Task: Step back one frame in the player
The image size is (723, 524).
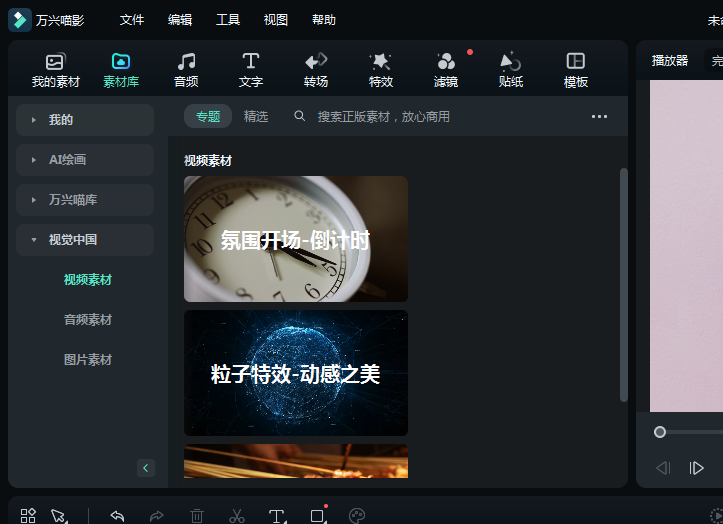Action: [663, 468]
